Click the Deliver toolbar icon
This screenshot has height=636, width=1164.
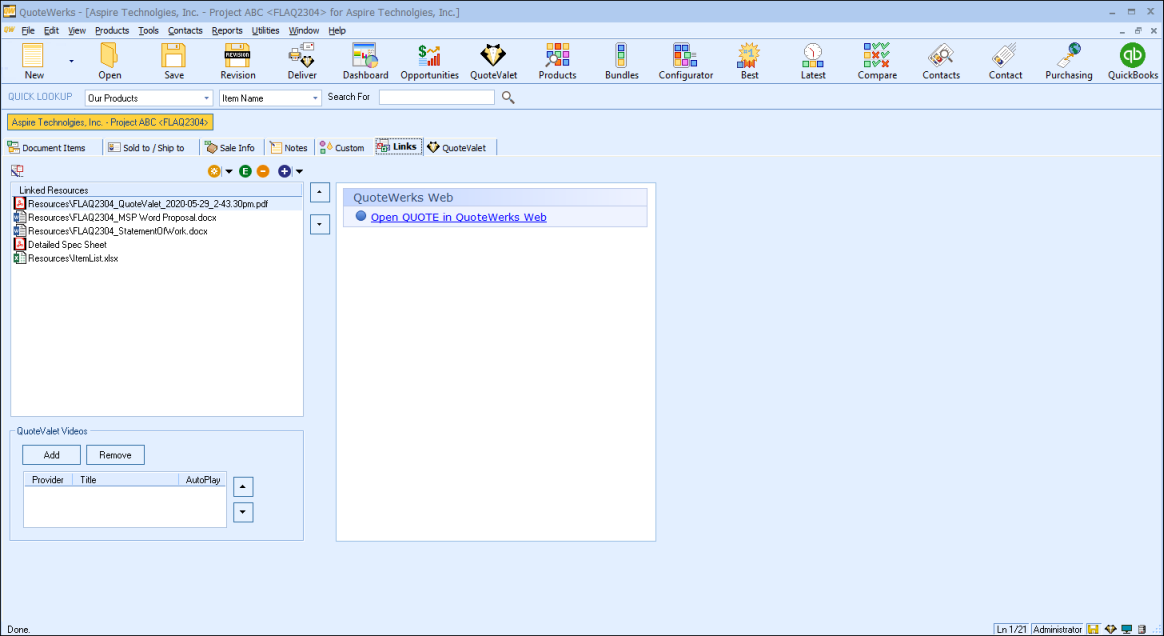tap(302, 61)
